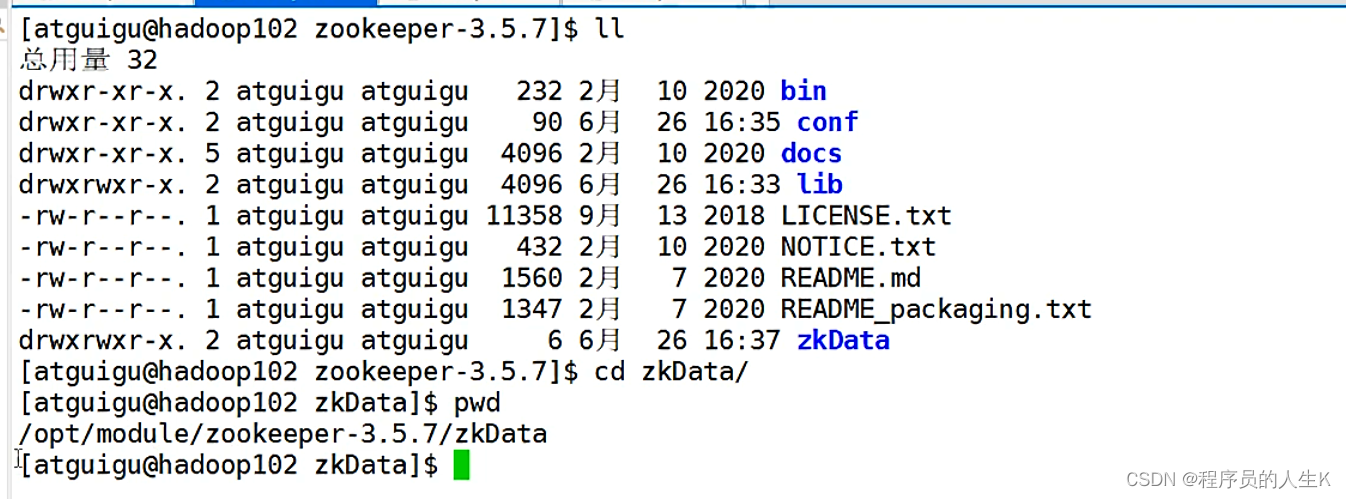Select the docs directory name
This screenshot has height=499, width=1346.
pyautogui.click(x=811, y=153)
